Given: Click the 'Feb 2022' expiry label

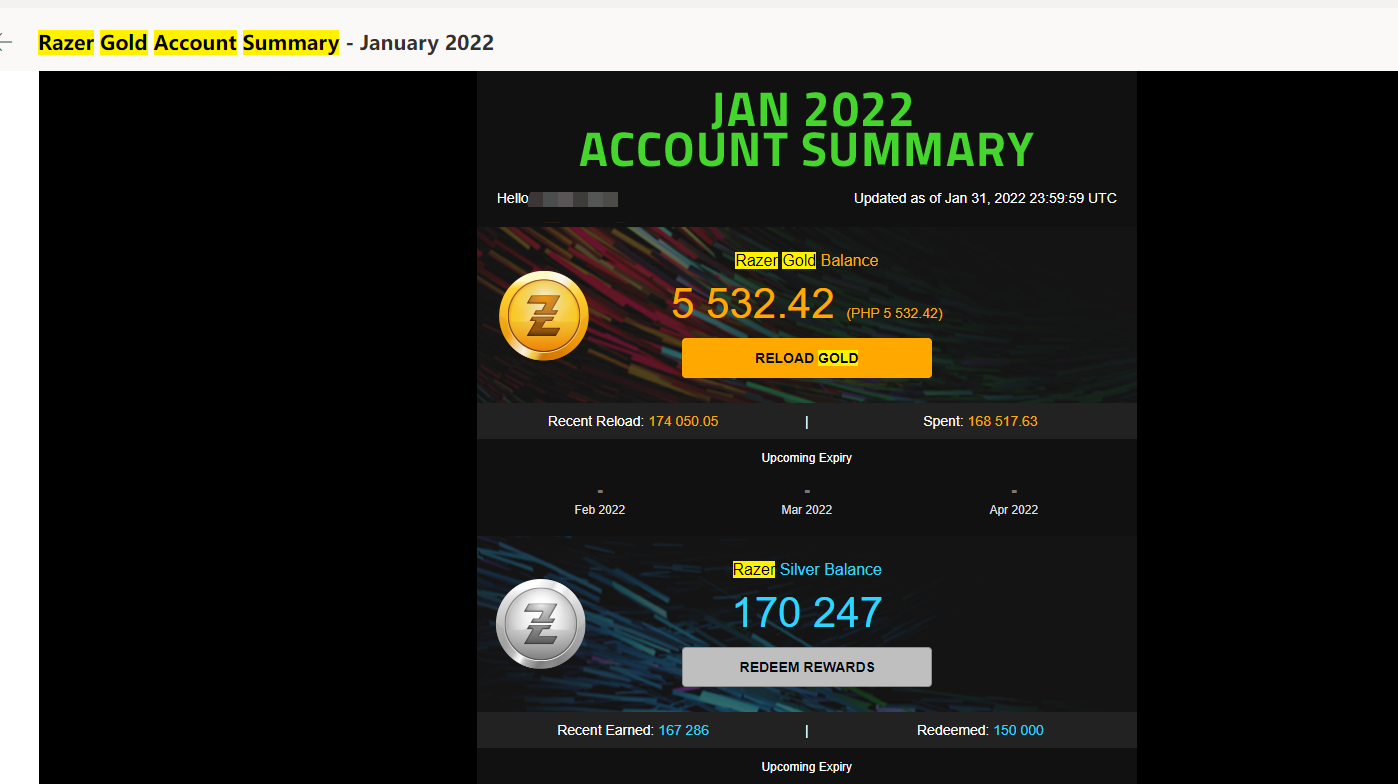Looking at the screenshot, I should coord(600,509).
